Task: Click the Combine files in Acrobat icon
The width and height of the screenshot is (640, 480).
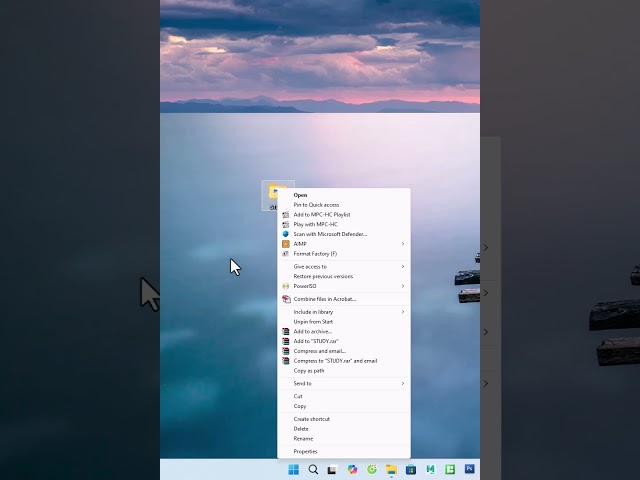Action: tap(286, 299)
